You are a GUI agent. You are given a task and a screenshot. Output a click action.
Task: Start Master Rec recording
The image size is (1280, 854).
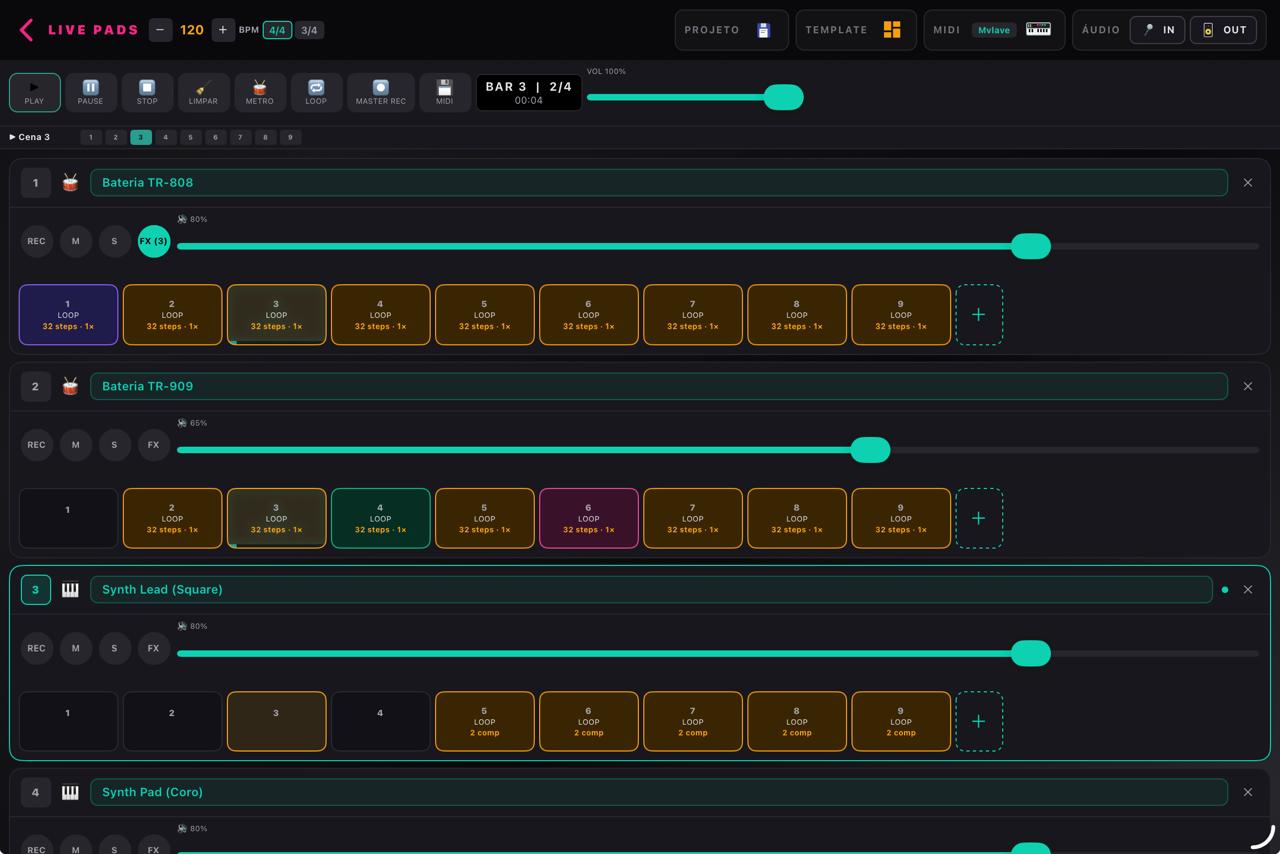pyautogui.click(x=380, y=92)
